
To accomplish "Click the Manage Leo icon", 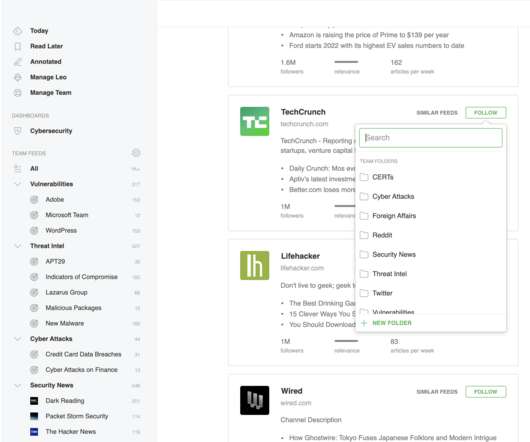I will pyautogui.click(x=18, y=77).
